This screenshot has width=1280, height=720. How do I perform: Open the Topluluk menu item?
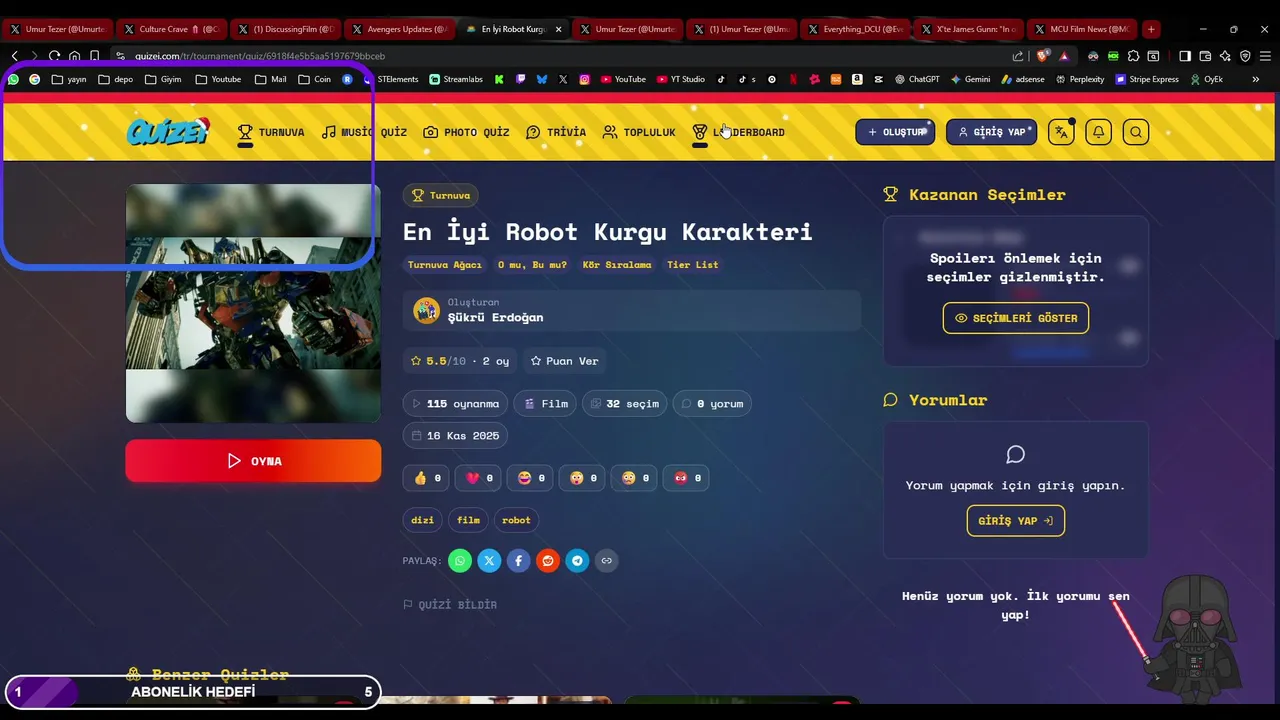(x=639, y=132)
